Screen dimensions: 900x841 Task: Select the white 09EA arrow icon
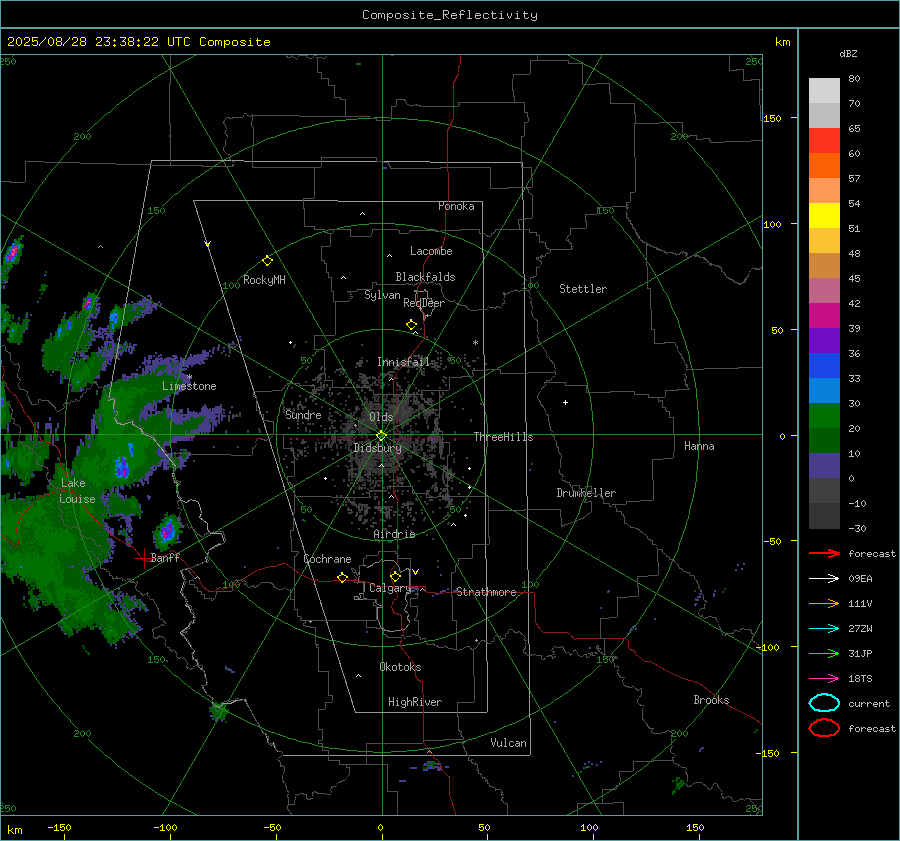pos(824,579)
